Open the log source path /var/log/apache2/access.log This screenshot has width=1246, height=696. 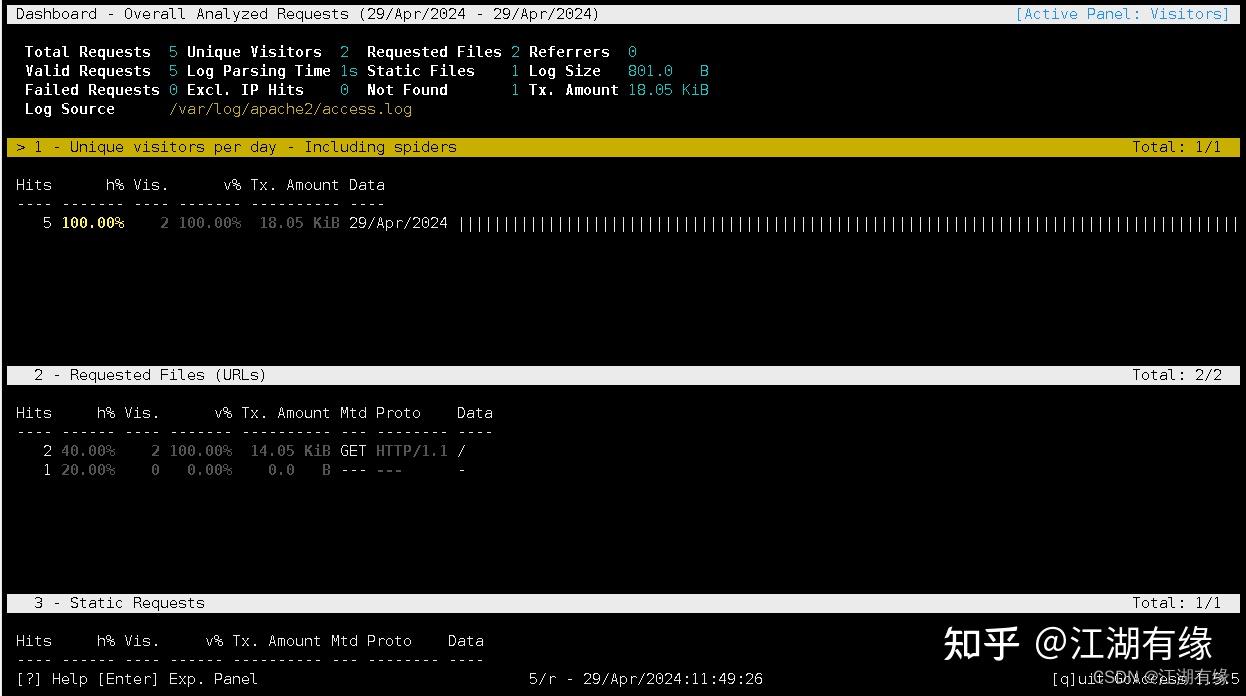(291, 108)
